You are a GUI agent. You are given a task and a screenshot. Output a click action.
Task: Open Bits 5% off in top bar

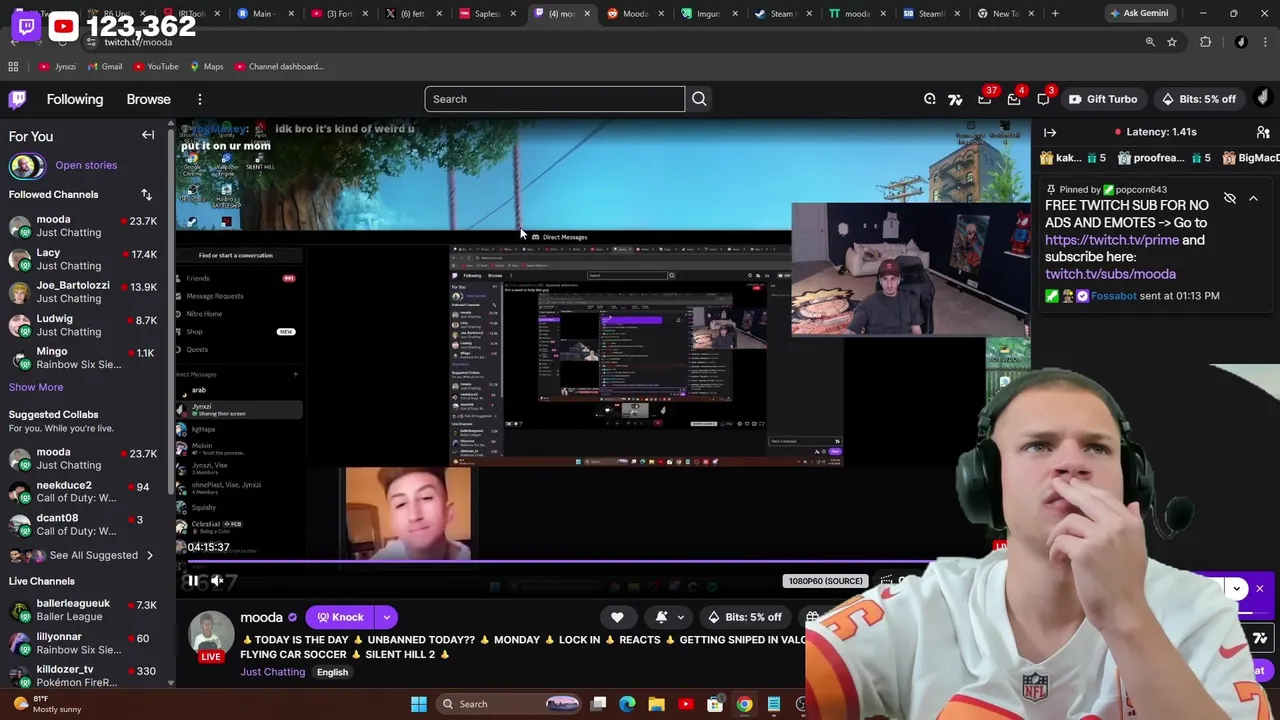[1198, 99]
